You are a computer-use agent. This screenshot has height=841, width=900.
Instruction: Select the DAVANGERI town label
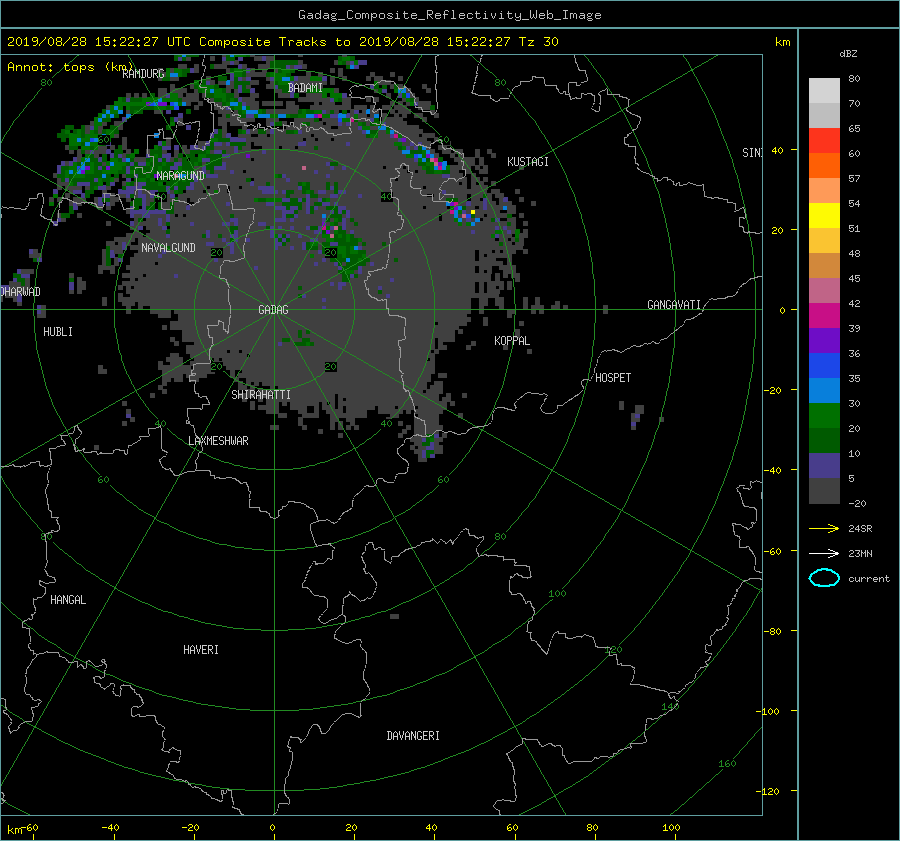click(413, 736)
